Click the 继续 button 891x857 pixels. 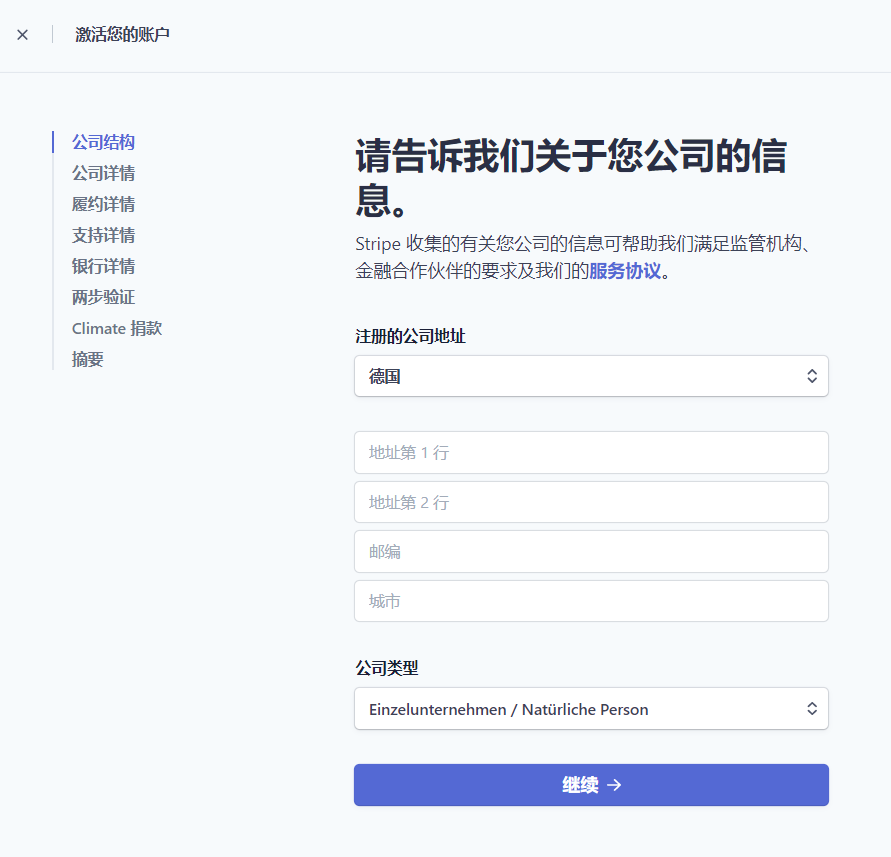591,785
